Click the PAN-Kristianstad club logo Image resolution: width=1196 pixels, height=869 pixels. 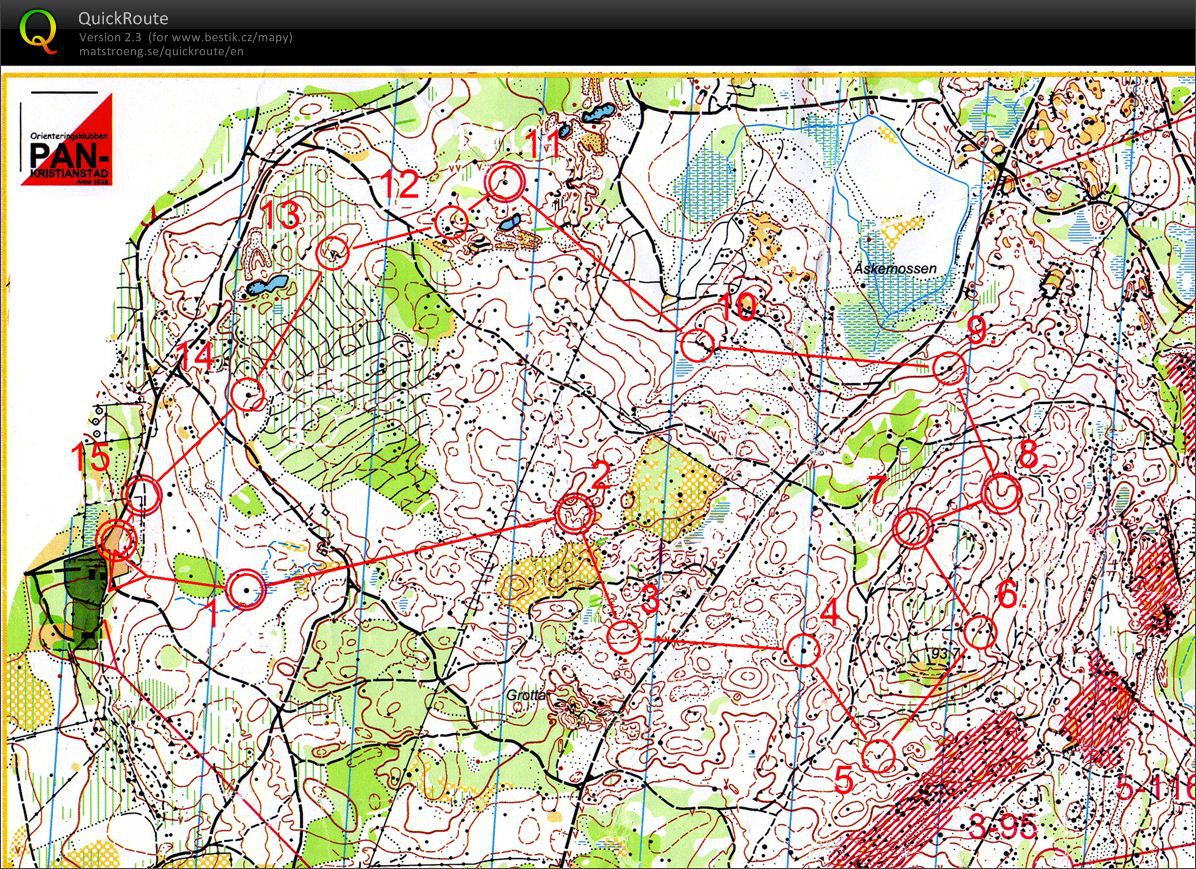click(66, 140)
